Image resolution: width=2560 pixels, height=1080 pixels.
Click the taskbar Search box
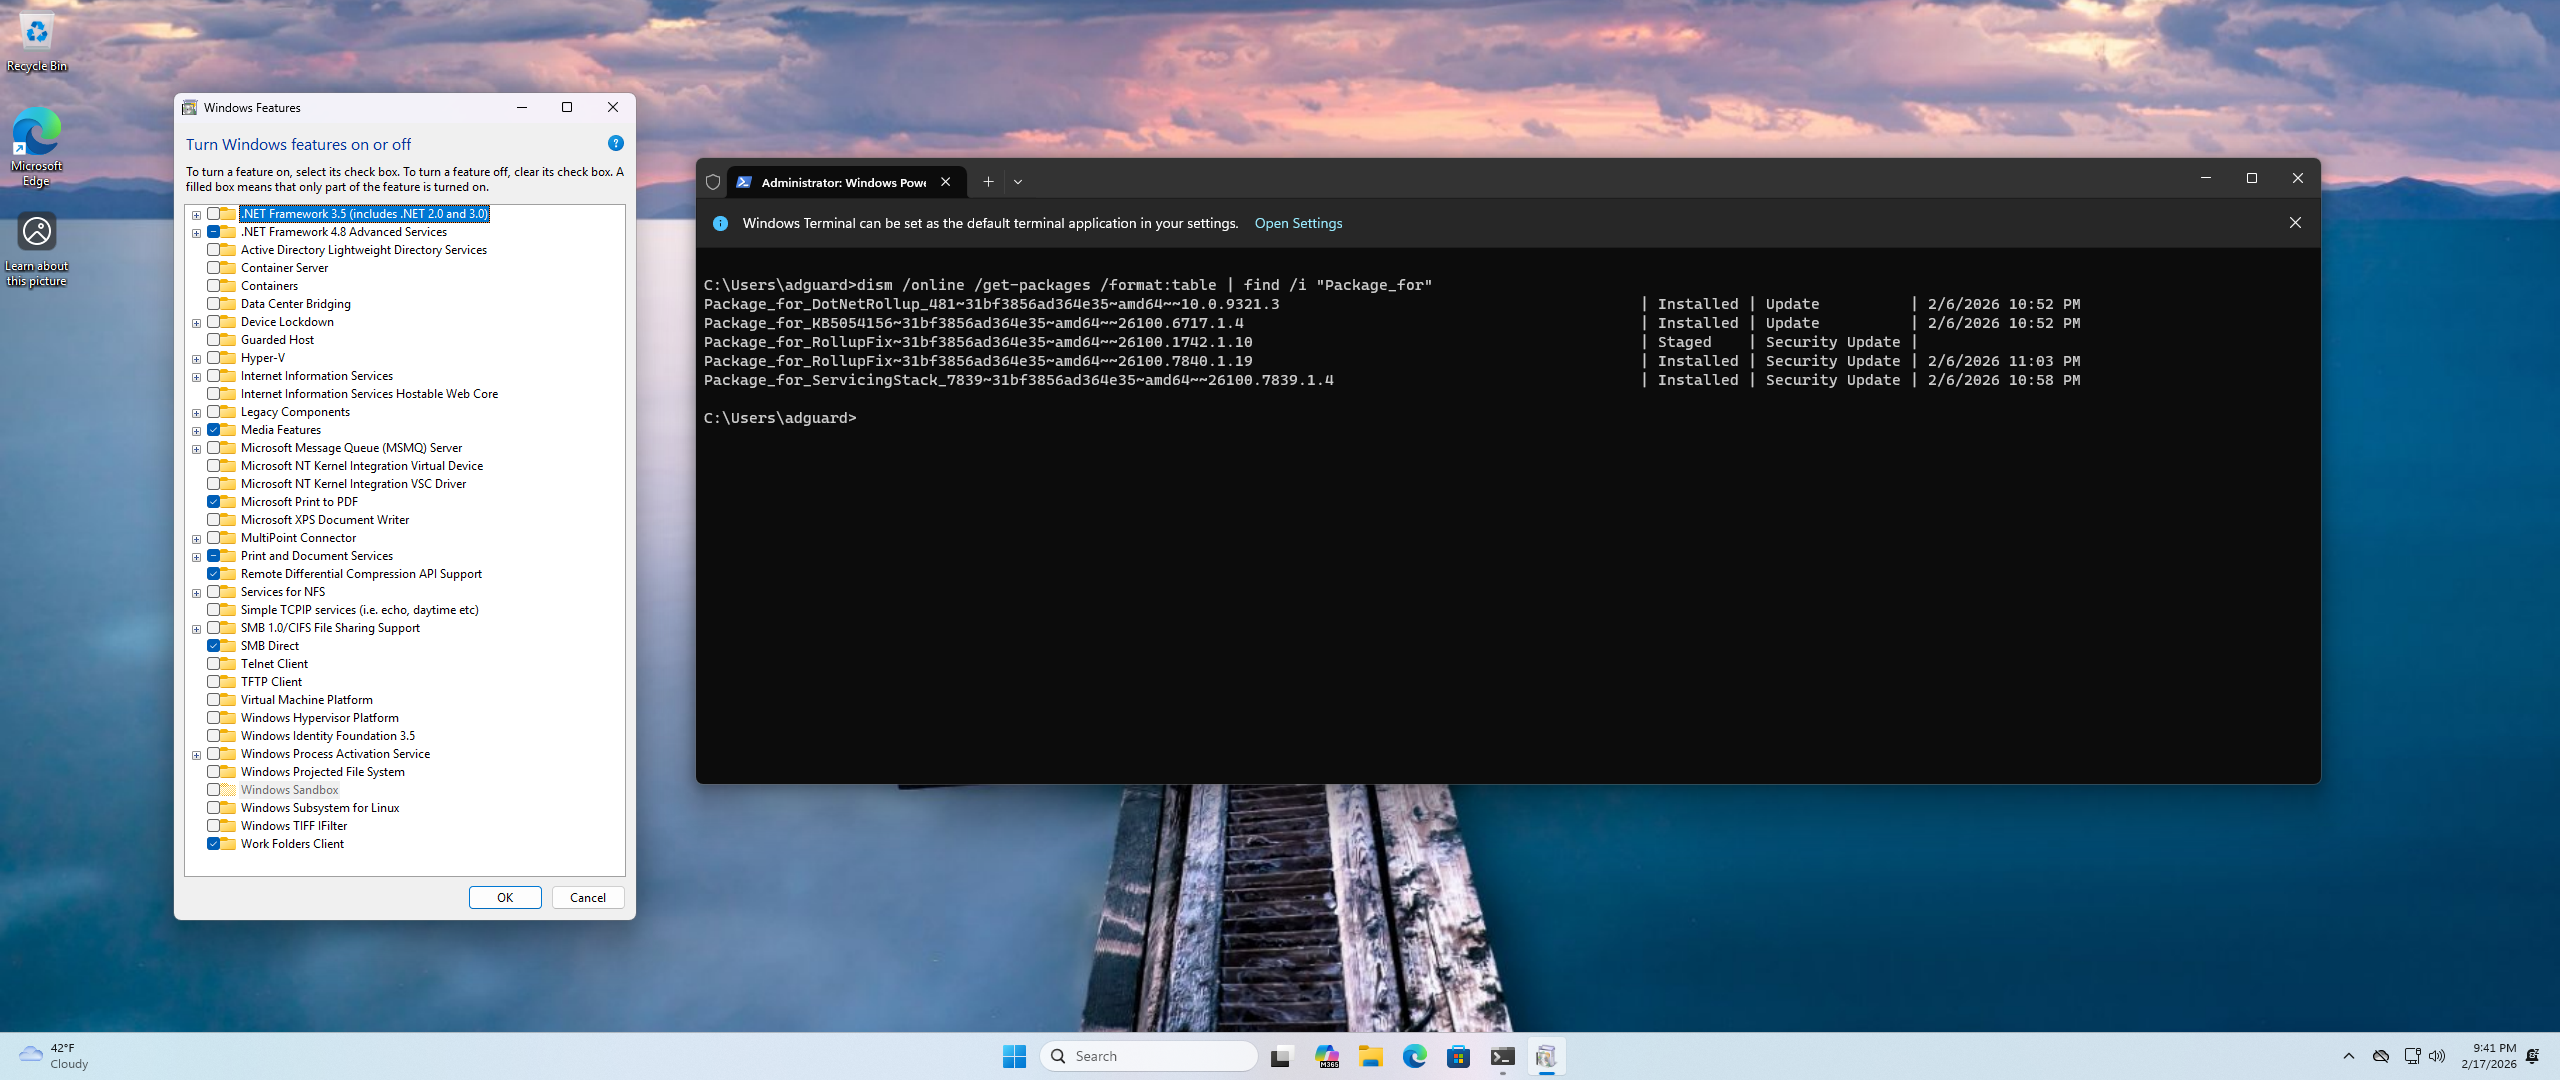(x=1150, y=1056)
